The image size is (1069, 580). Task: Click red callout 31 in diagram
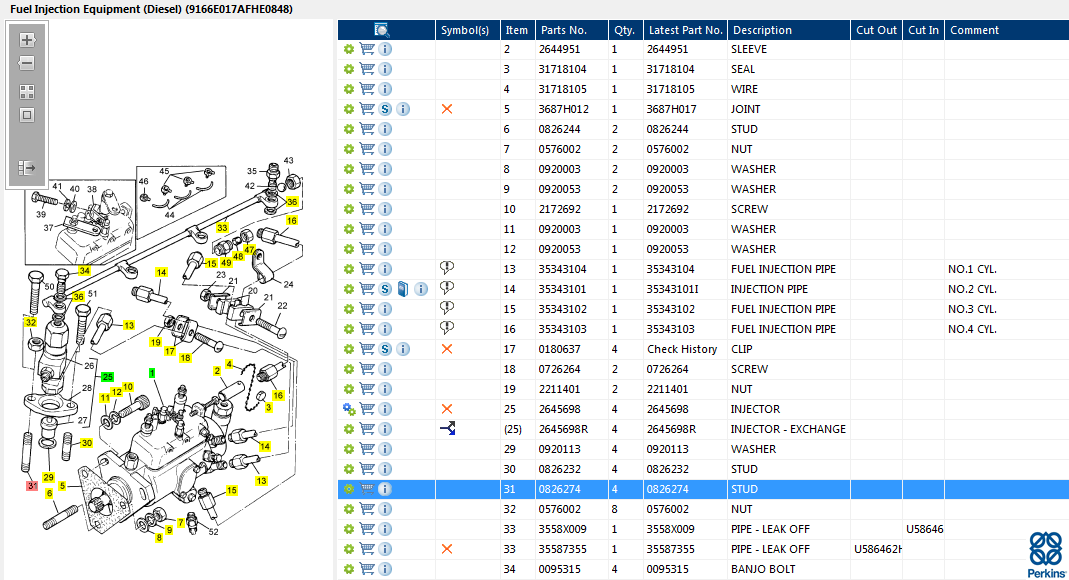[x=32, y=486]
